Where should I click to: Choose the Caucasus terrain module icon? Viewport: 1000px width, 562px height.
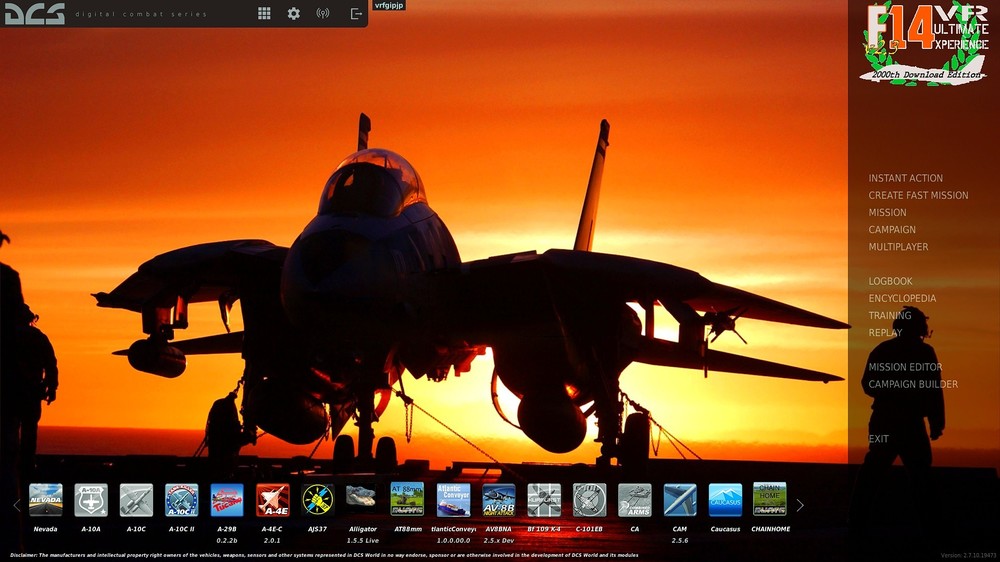pos(725,500)
